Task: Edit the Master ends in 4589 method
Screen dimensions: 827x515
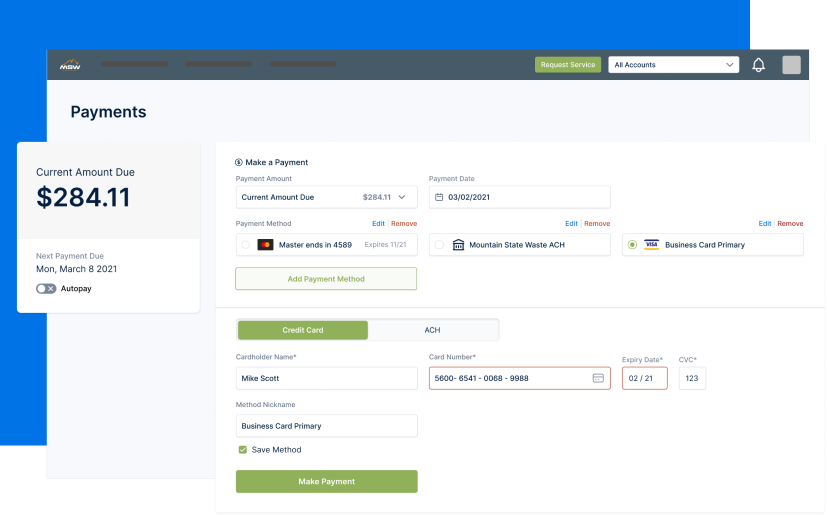Action: [378, 224]
